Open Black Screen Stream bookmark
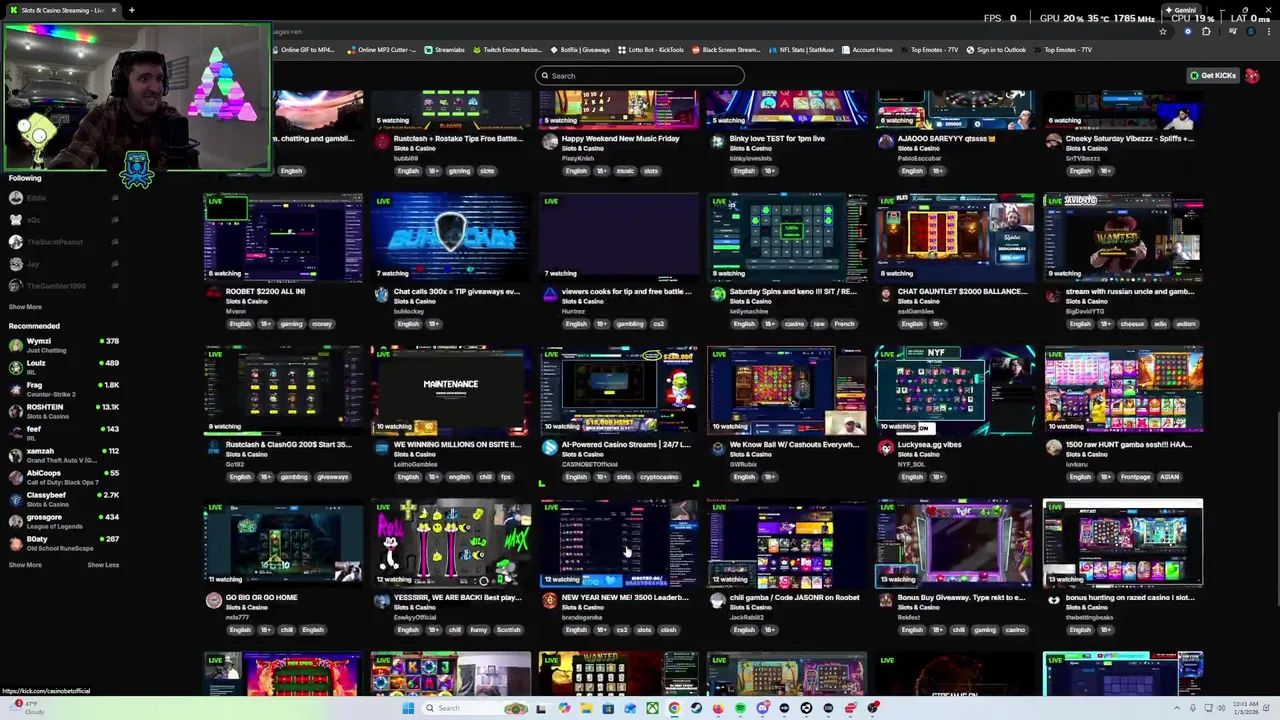Image resolution: width=1280 pixels, height=720 pixels. [726, 50]
